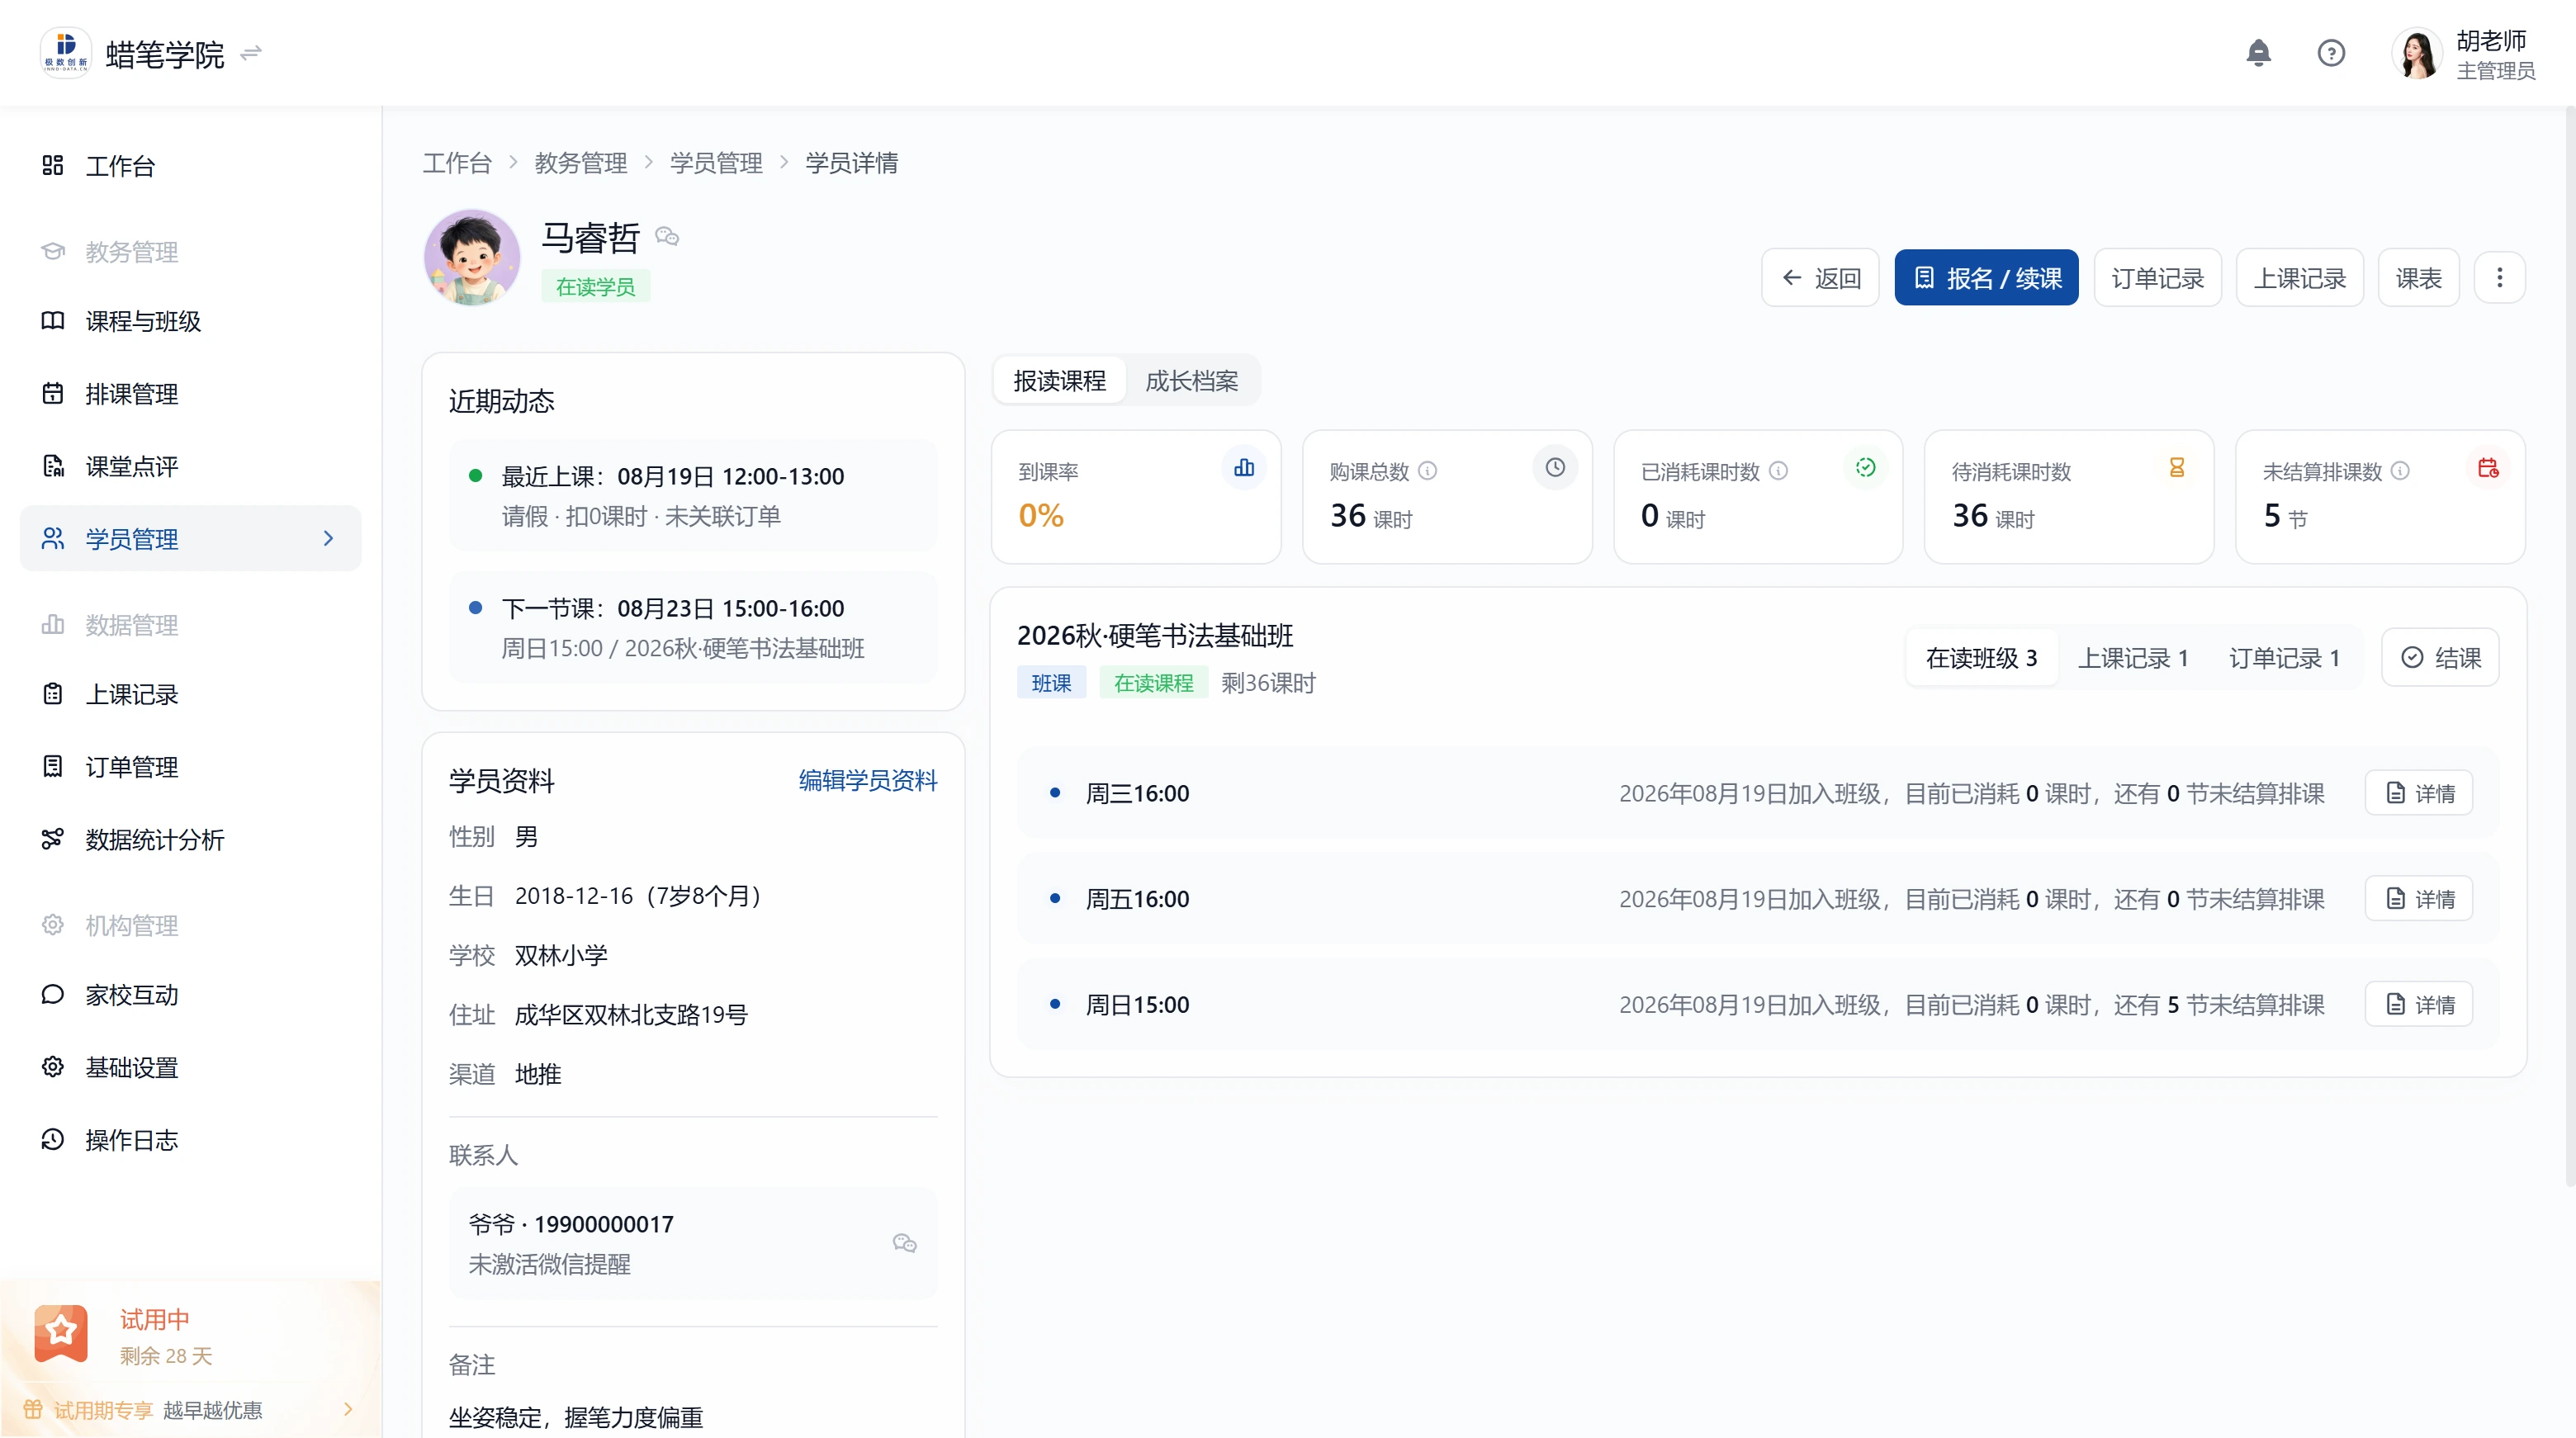This screenshot has height=1438, width=2576.
Task: Open the 试用期专享 promotion arrow
Action: (x=348, y=1409)
